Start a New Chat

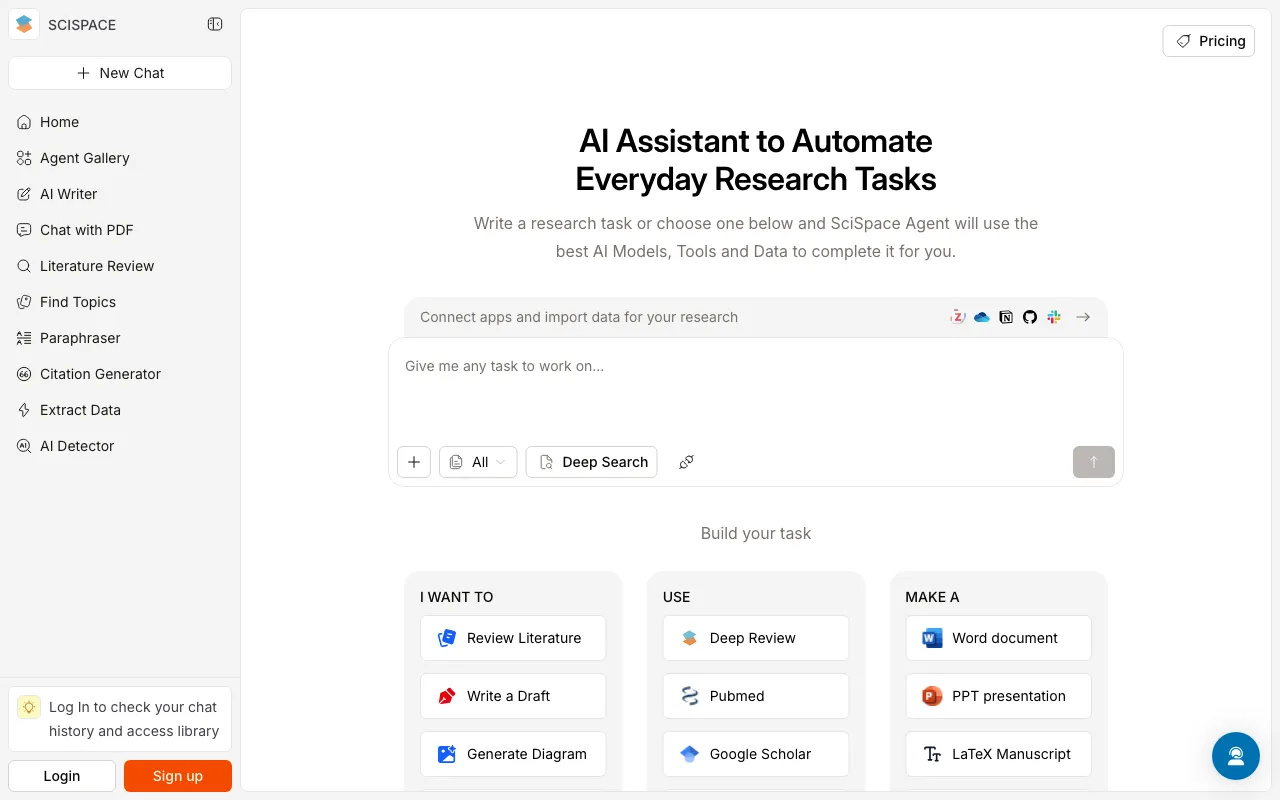click(x=120, y=73)
